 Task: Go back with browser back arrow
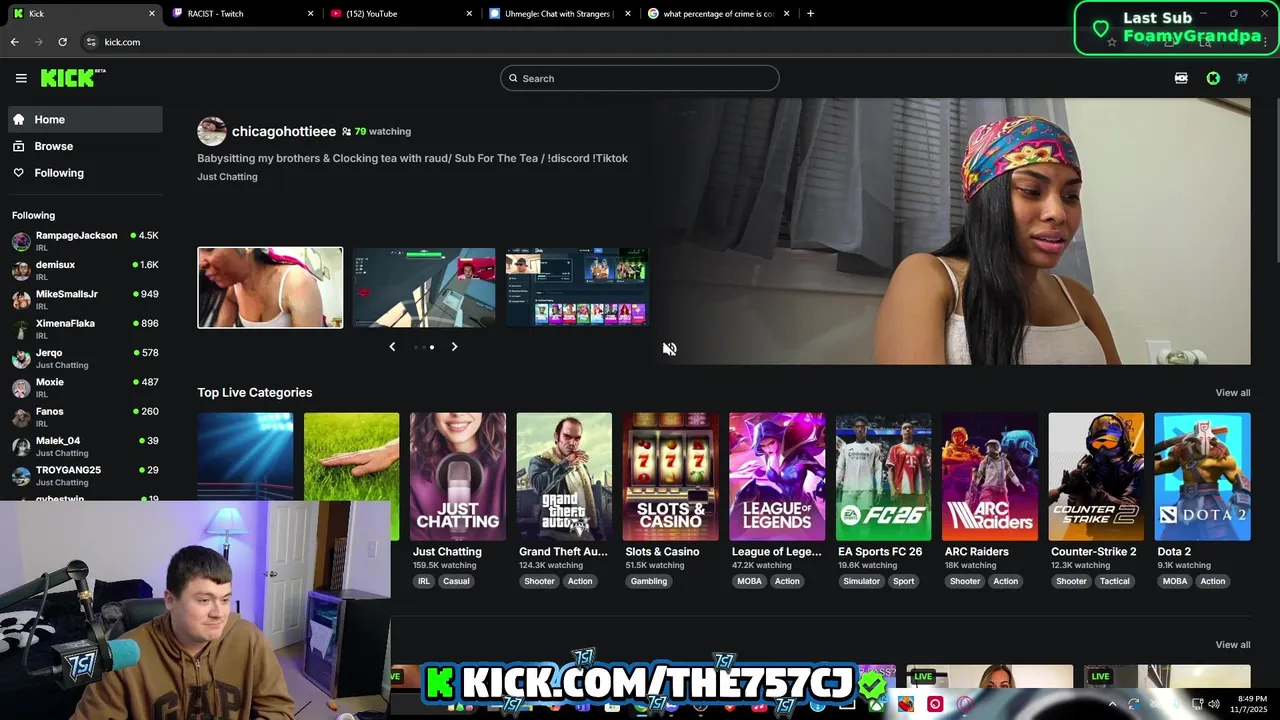[14, 42]
